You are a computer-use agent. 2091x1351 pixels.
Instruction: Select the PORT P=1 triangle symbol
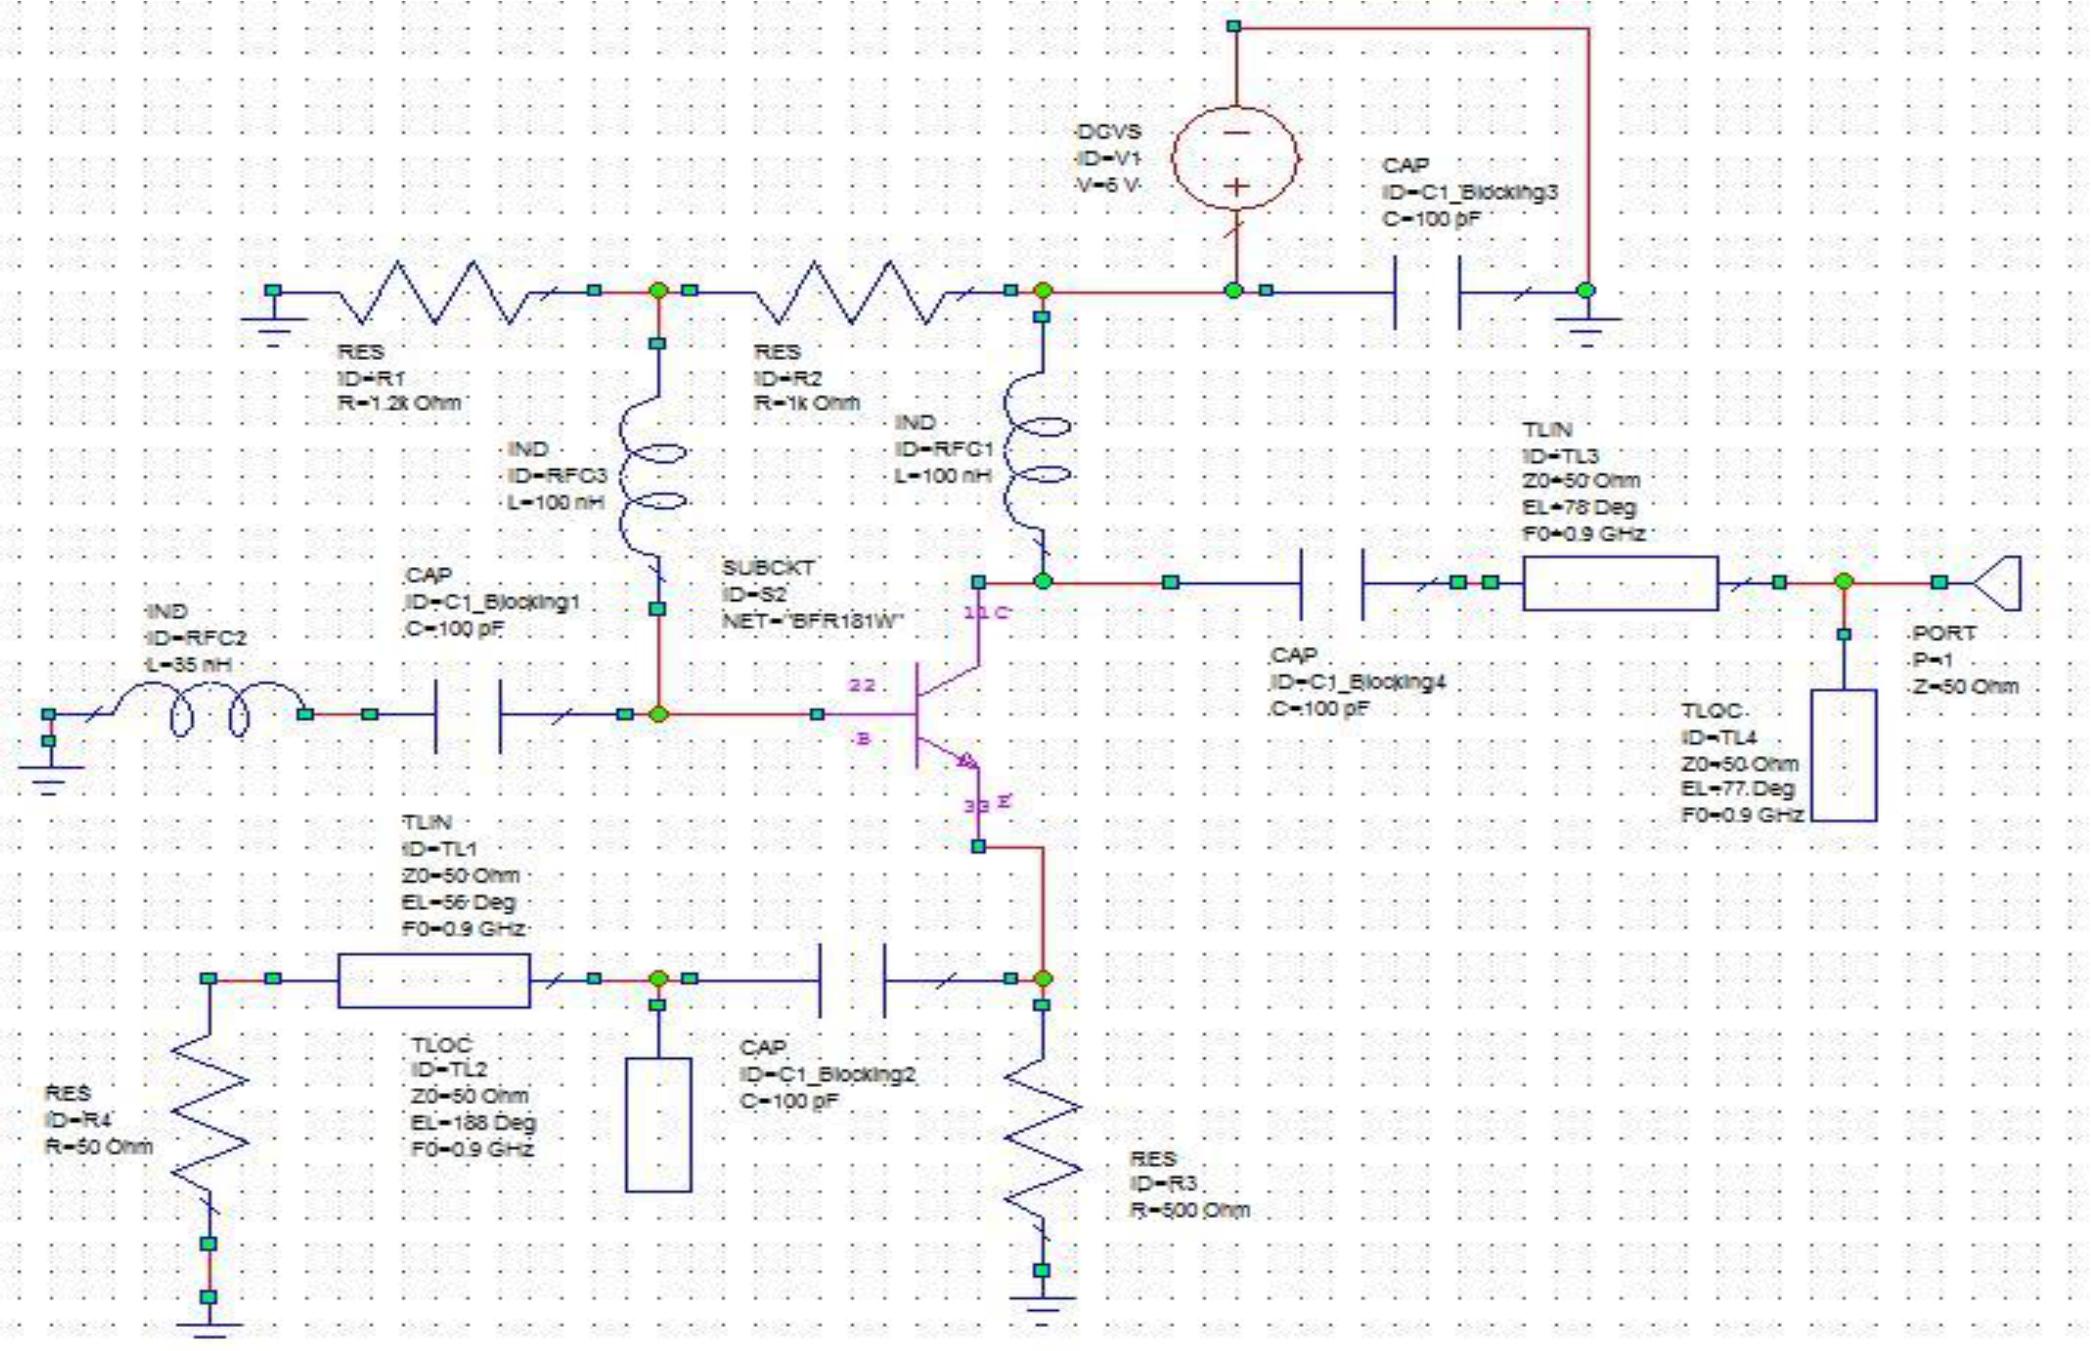(x=1997, y=583)
